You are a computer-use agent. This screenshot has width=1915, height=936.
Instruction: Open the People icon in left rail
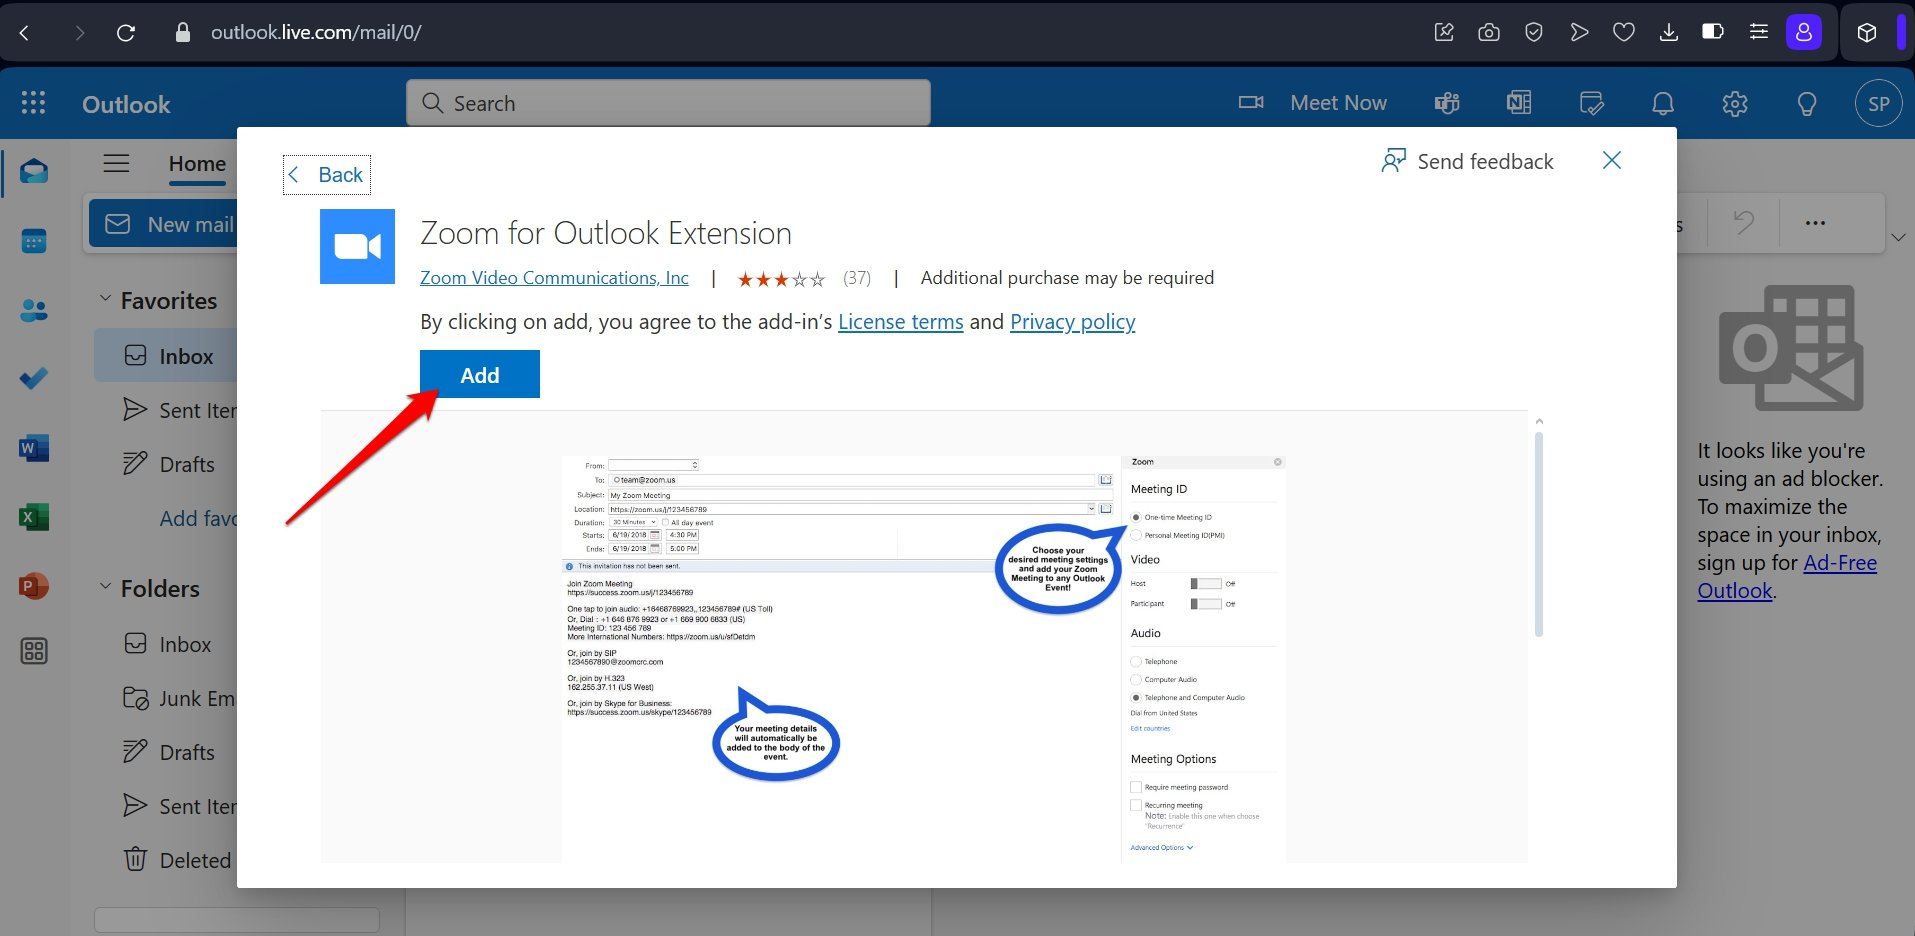34,311
